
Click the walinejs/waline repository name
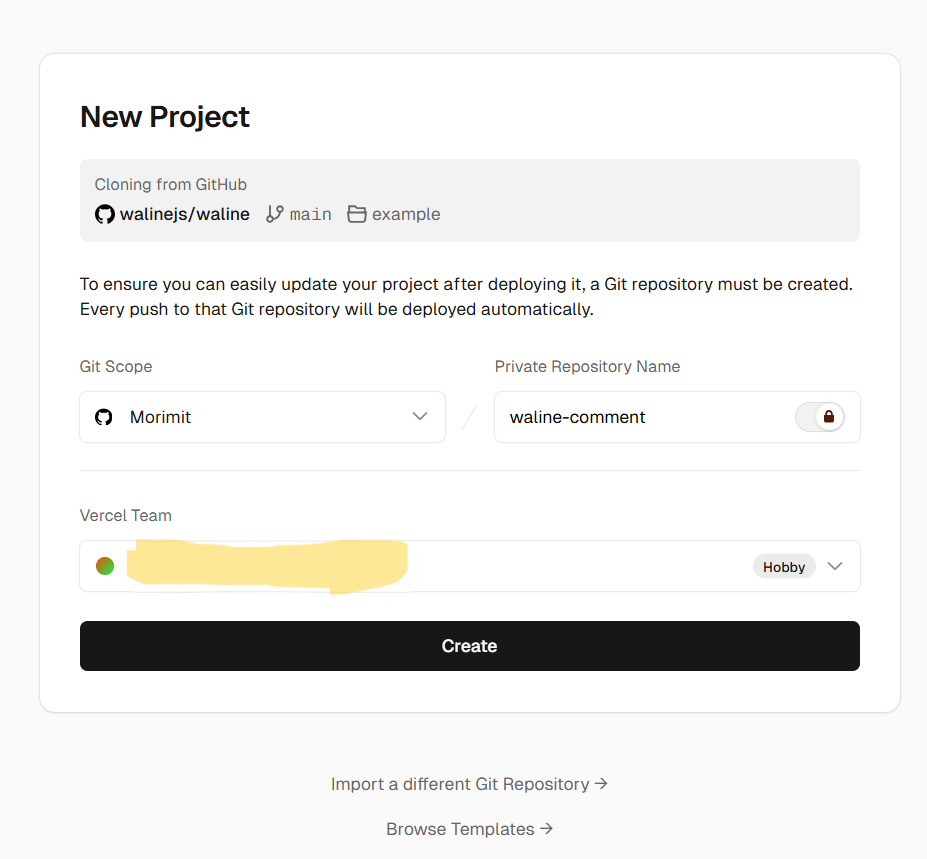[x=185, y=214]
